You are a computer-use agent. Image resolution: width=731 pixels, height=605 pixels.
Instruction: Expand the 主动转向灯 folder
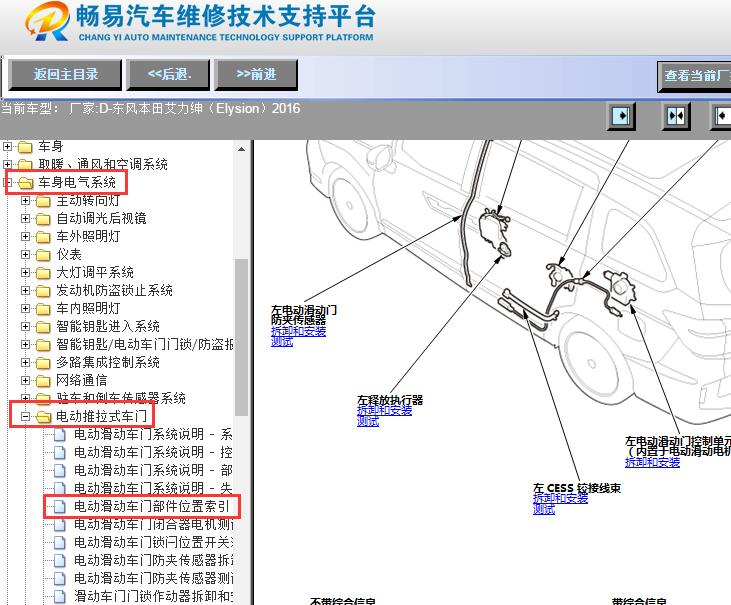click(x=26, y=200)
